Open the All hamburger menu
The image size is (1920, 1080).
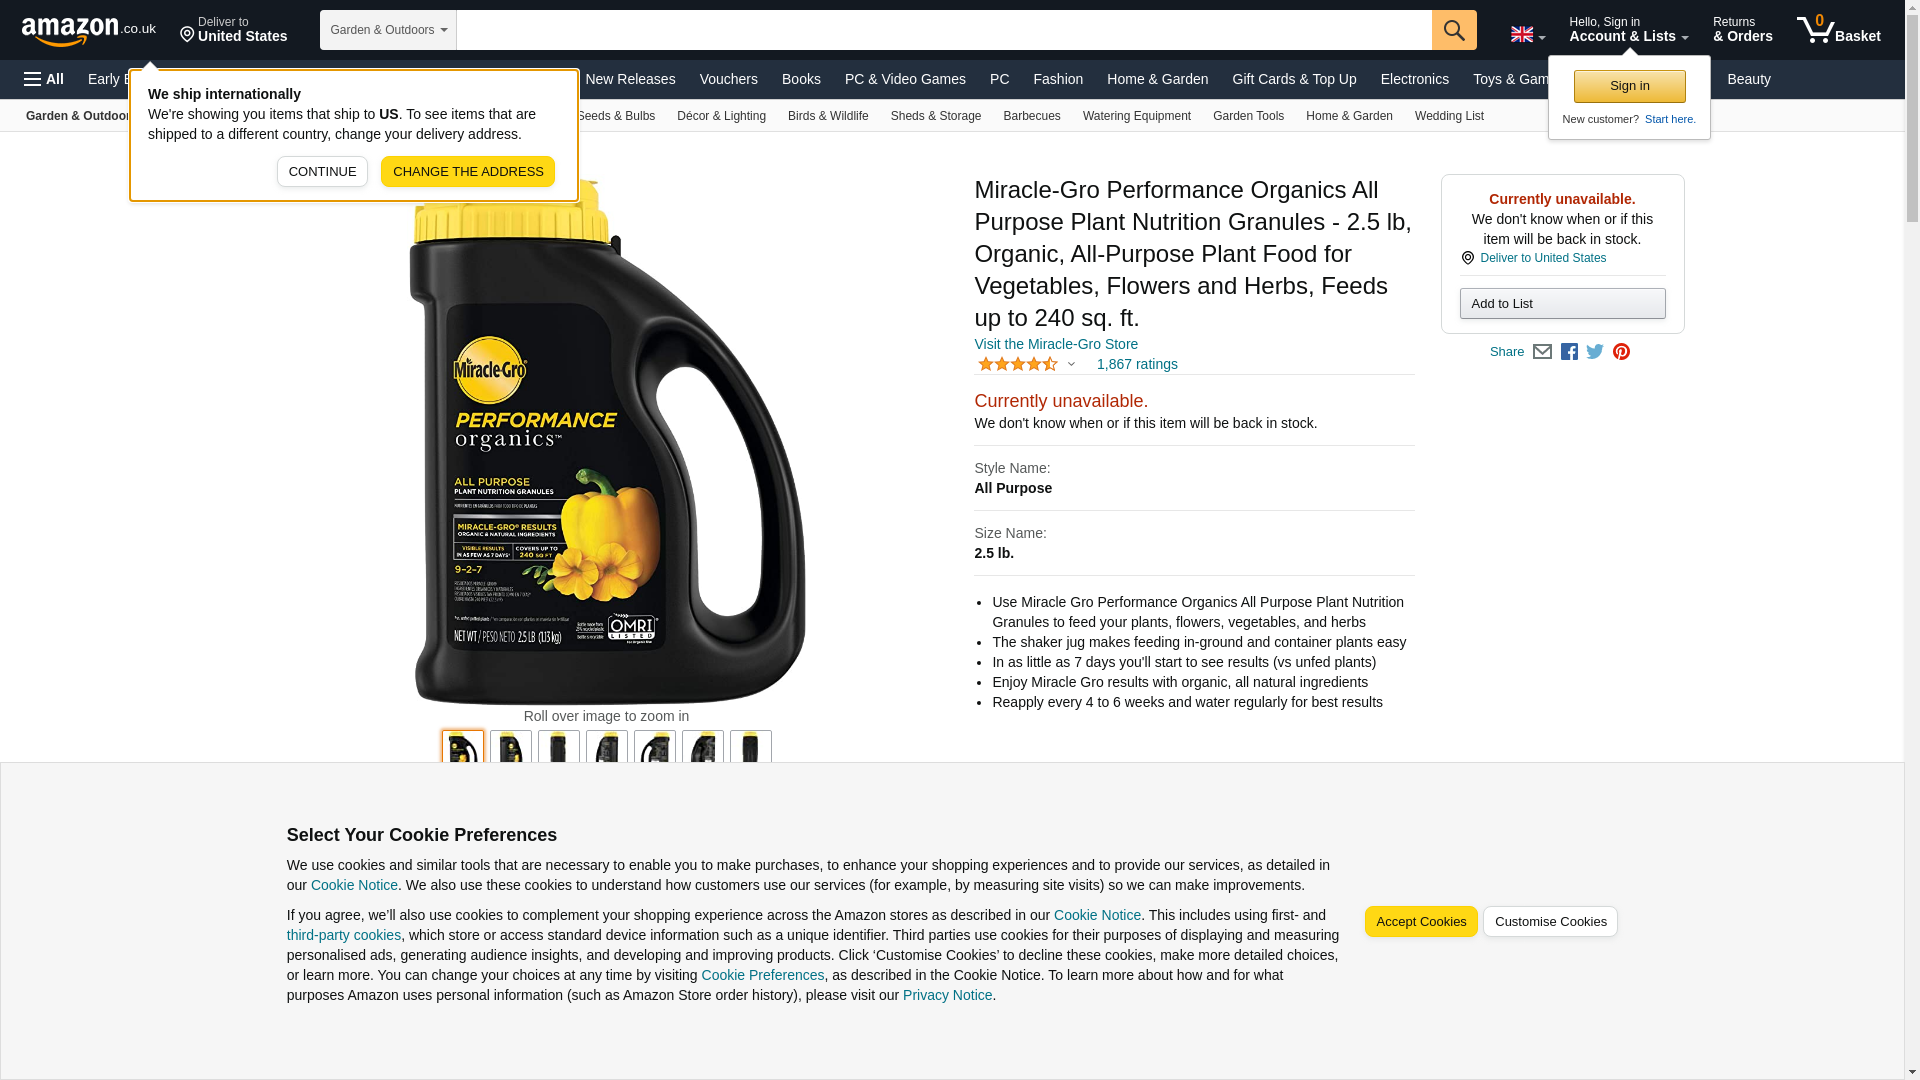44,79
